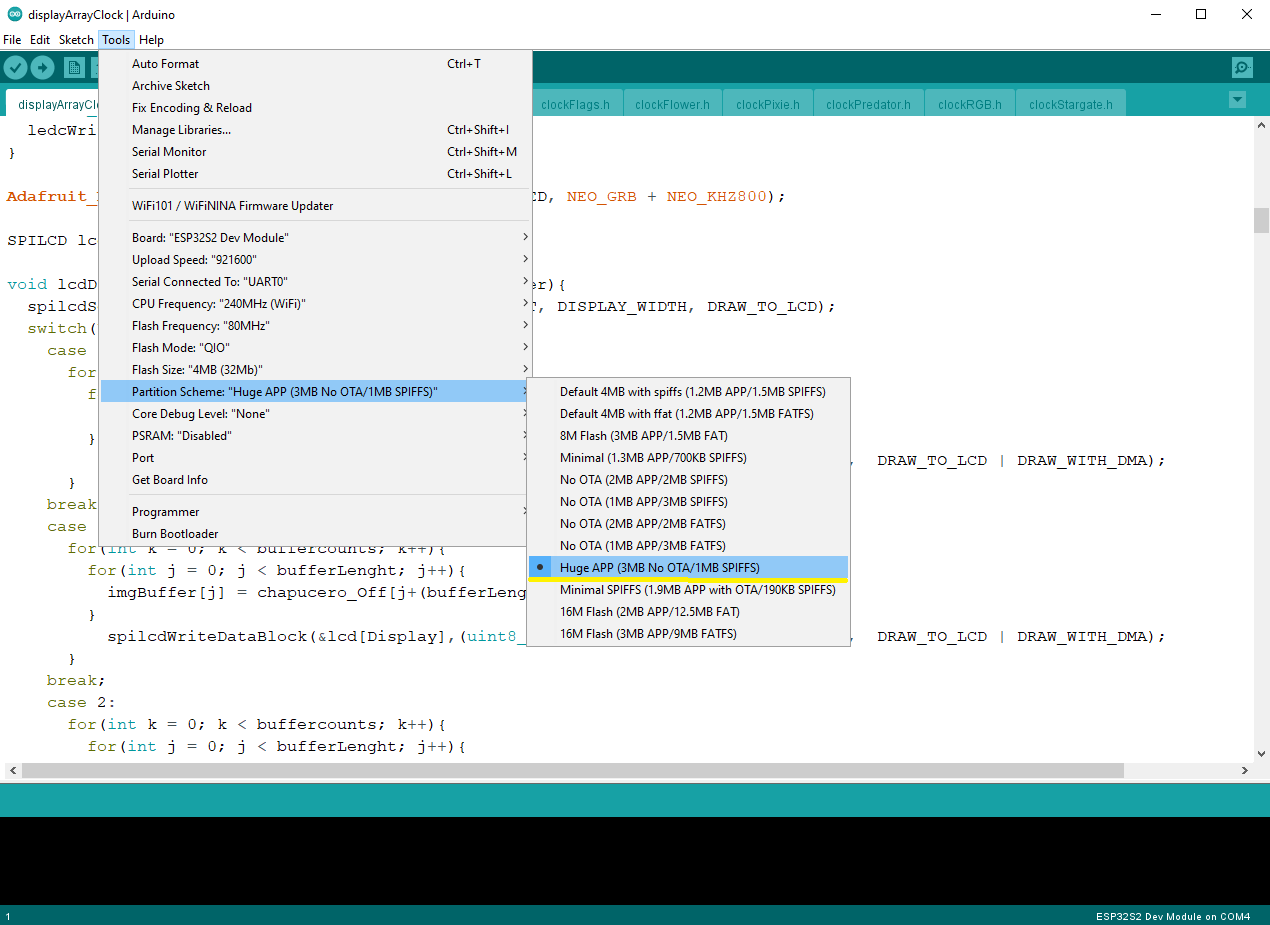Select Default 4MB with spiffs scheme

(x=688, y=392)
